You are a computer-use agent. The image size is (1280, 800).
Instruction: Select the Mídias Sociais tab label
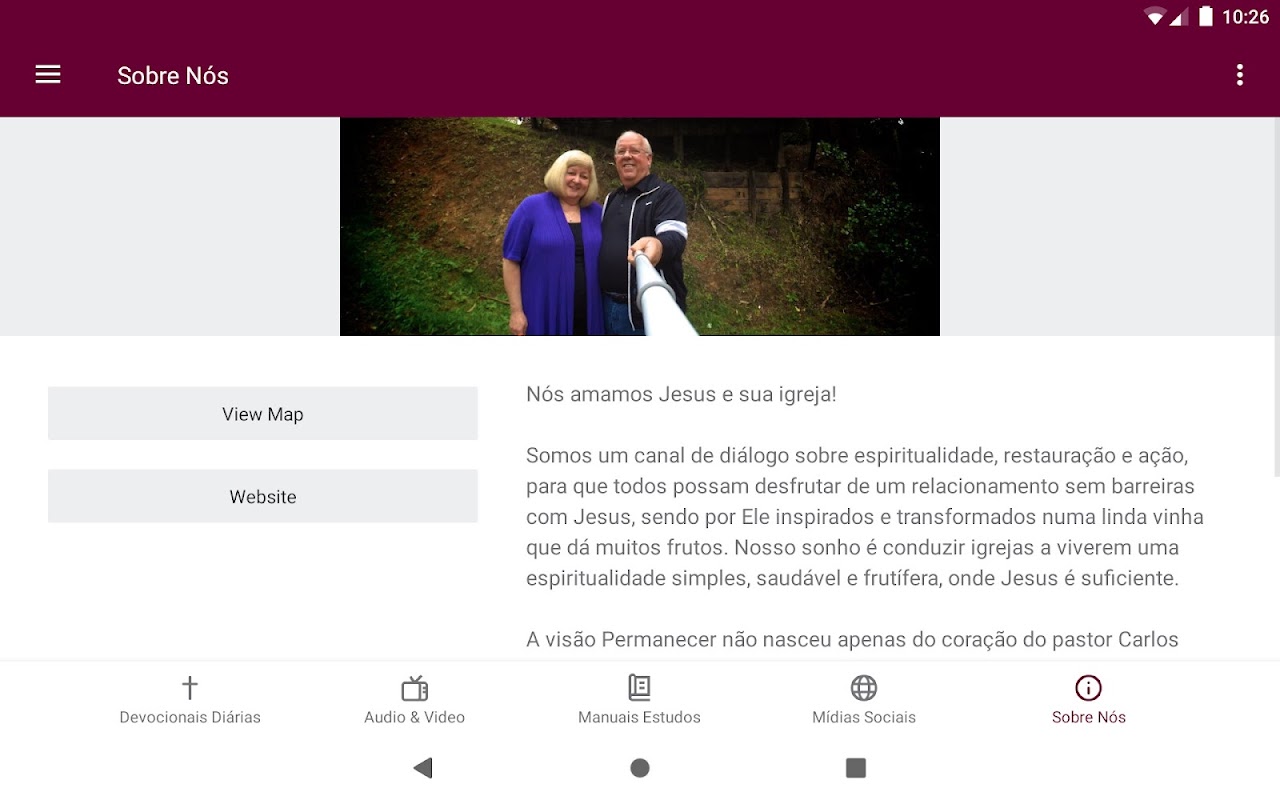pos(864,717)
